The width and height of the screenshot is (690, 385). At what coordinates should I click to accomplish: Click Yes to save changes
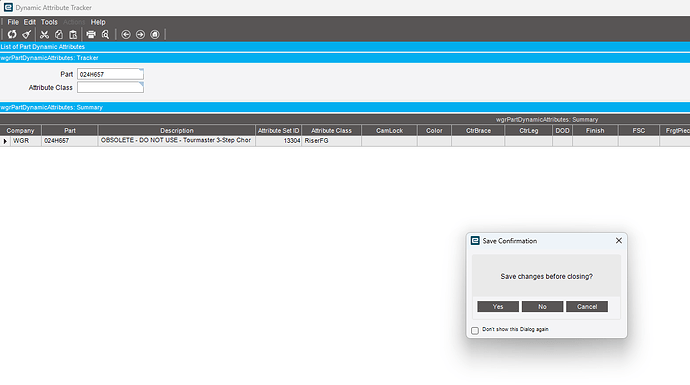(x=498, y=307)
